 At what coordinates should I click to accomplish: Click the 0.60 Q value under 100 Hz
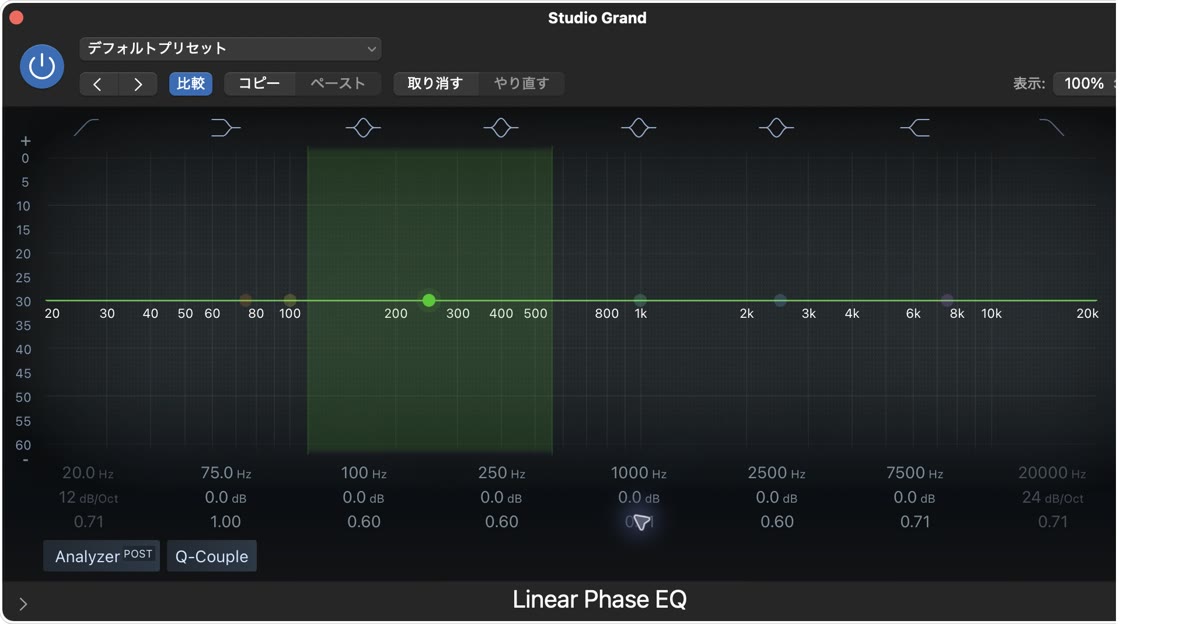(x=363, y=521)
